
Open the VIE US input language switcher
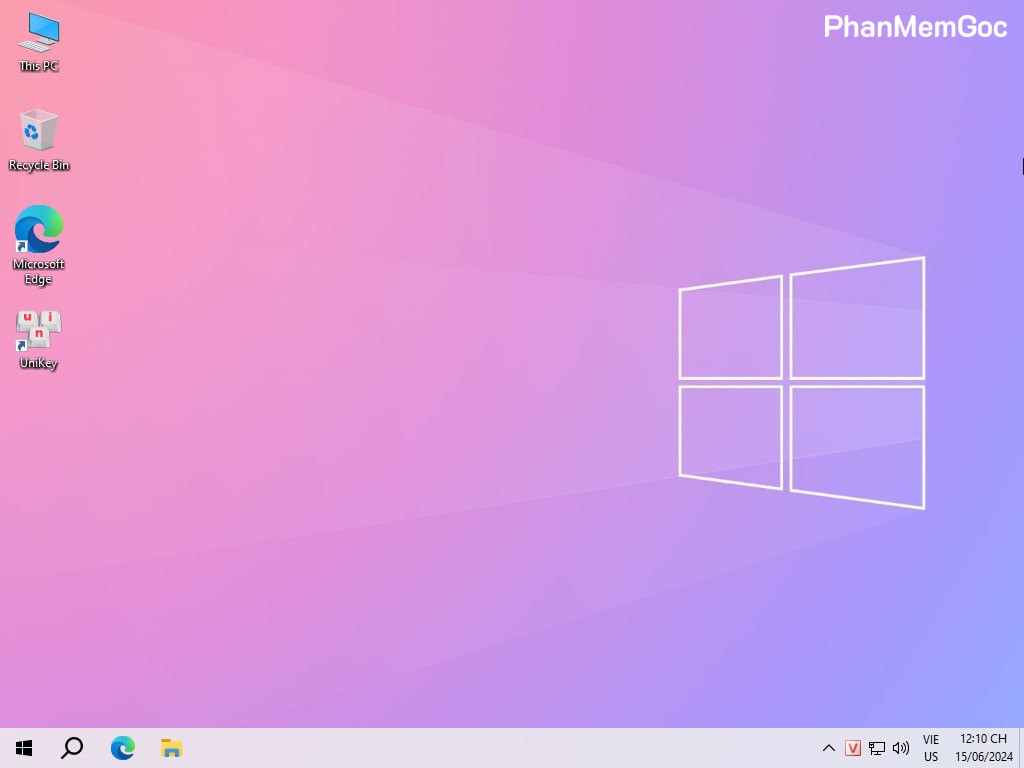tap(931, 748)
